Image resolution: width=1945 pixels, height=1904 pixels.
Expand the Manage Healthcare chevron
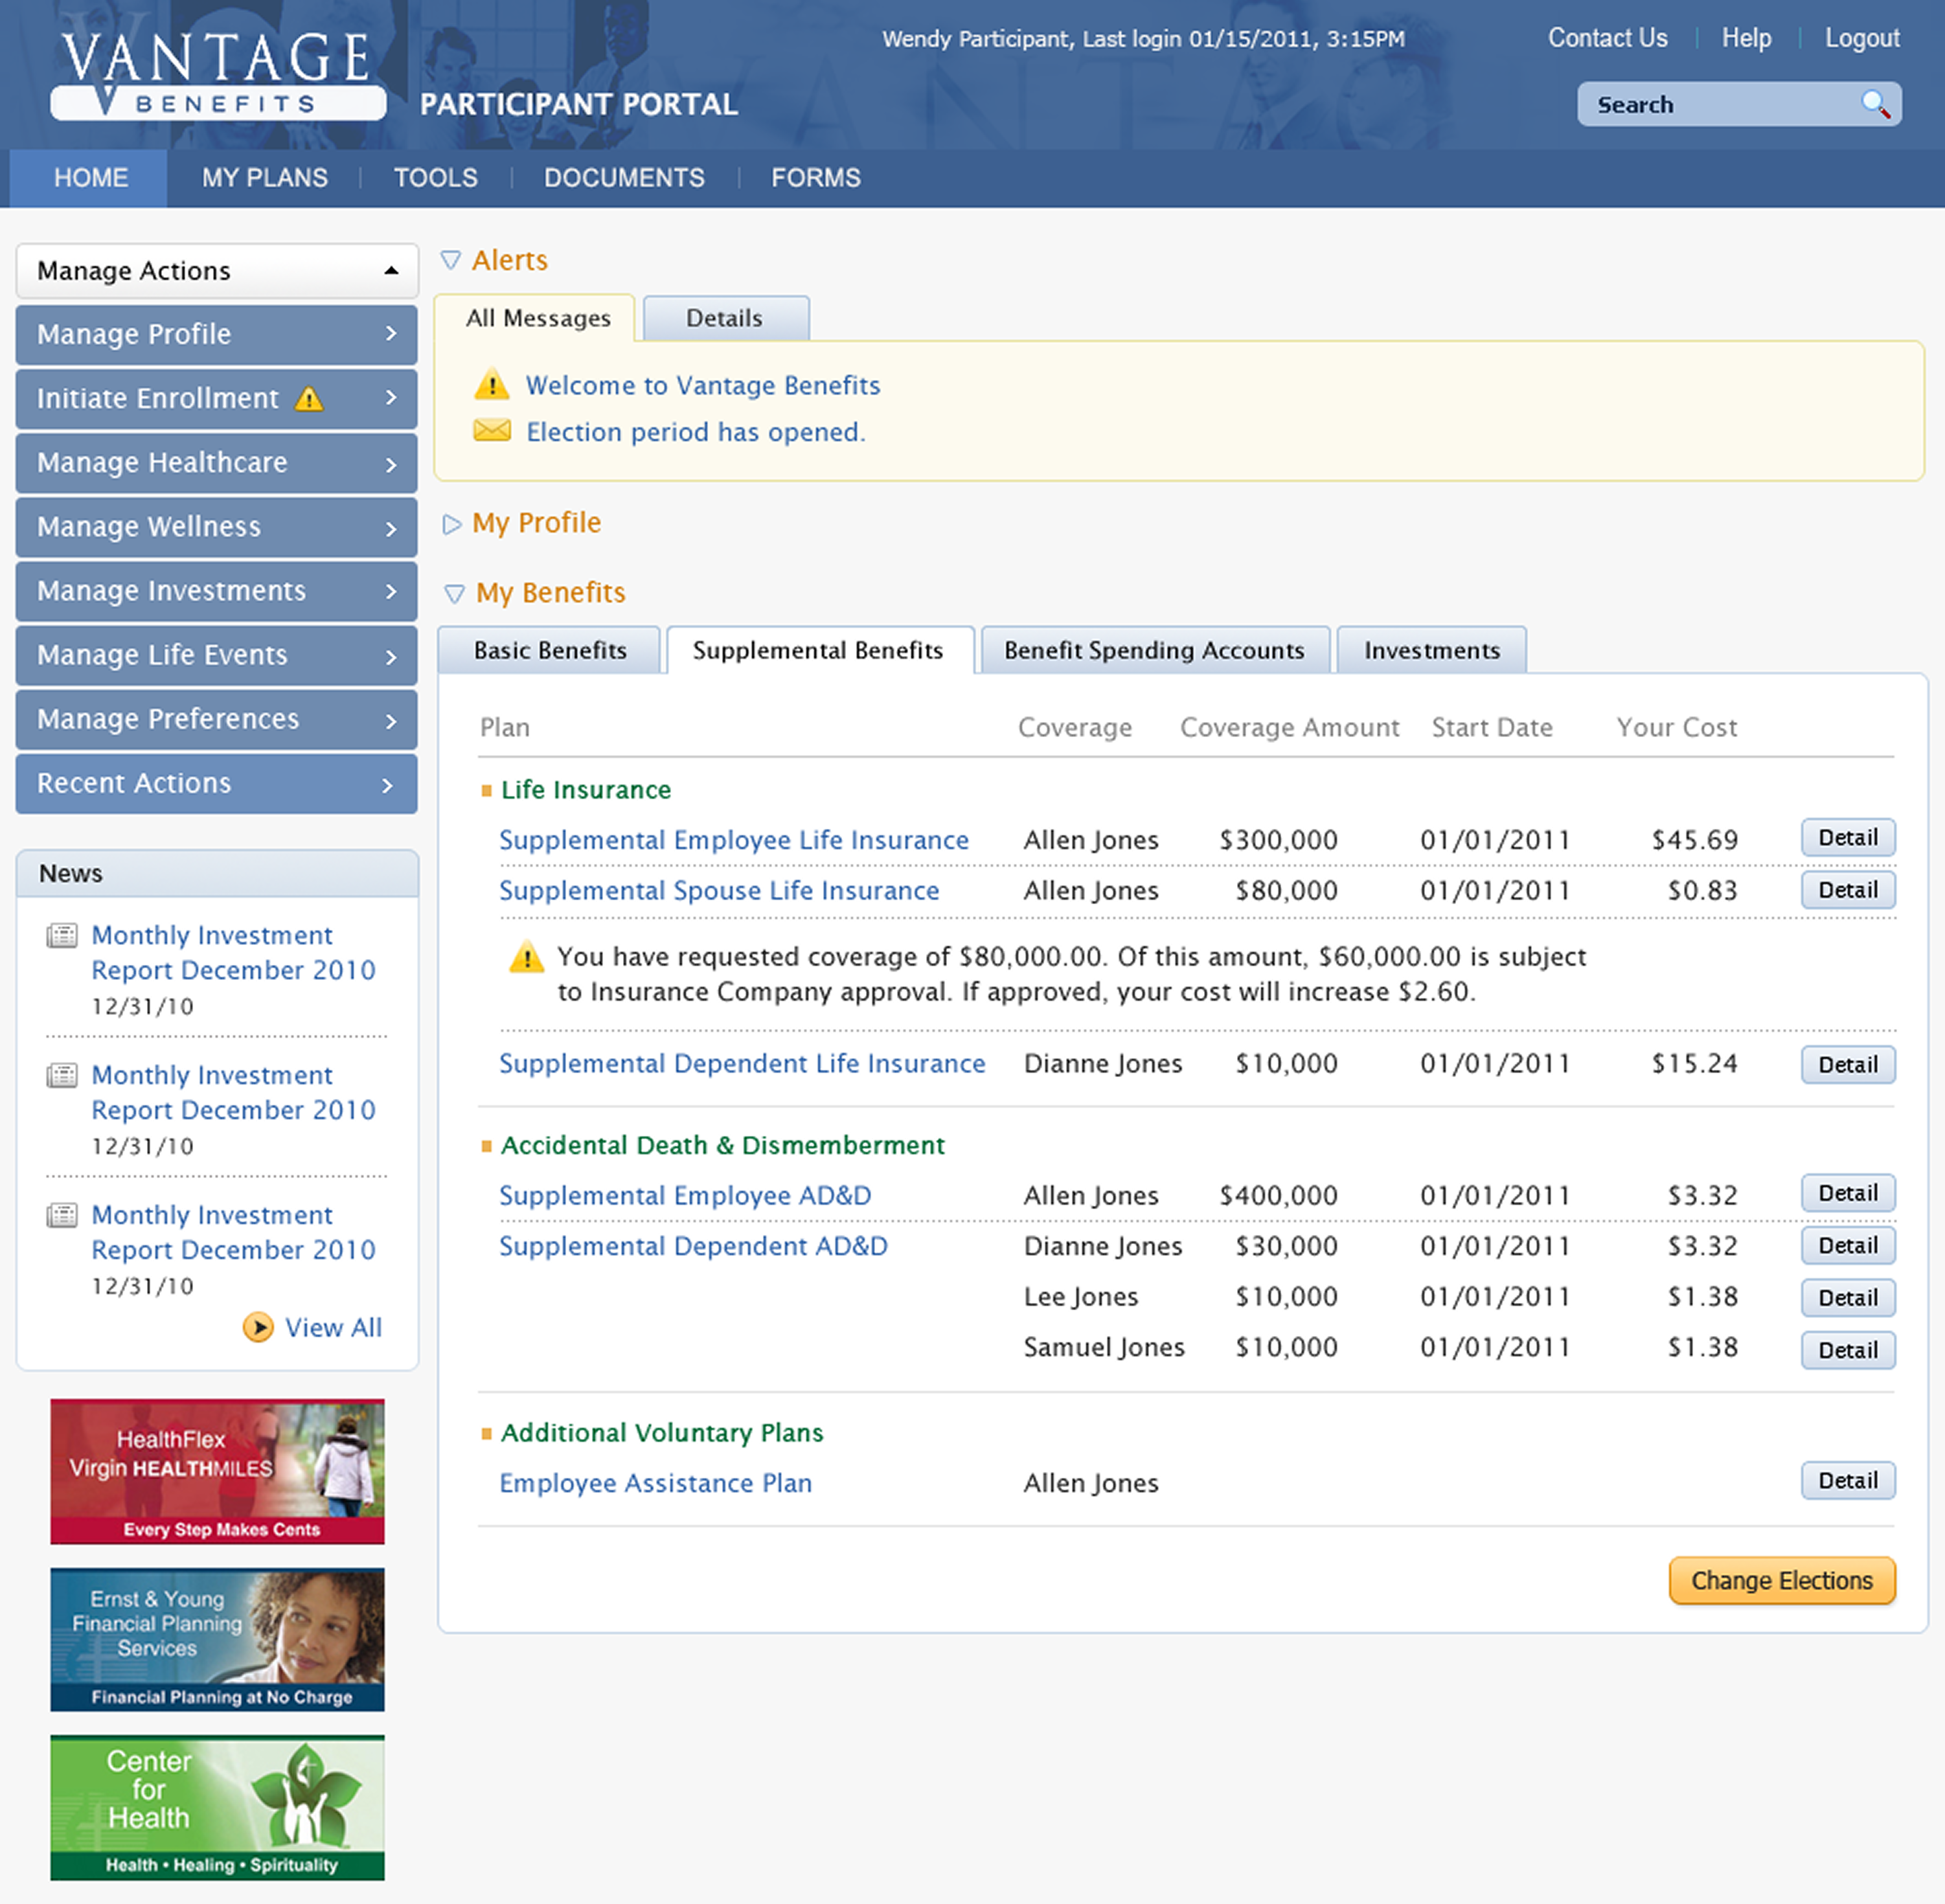click(391, 464)
